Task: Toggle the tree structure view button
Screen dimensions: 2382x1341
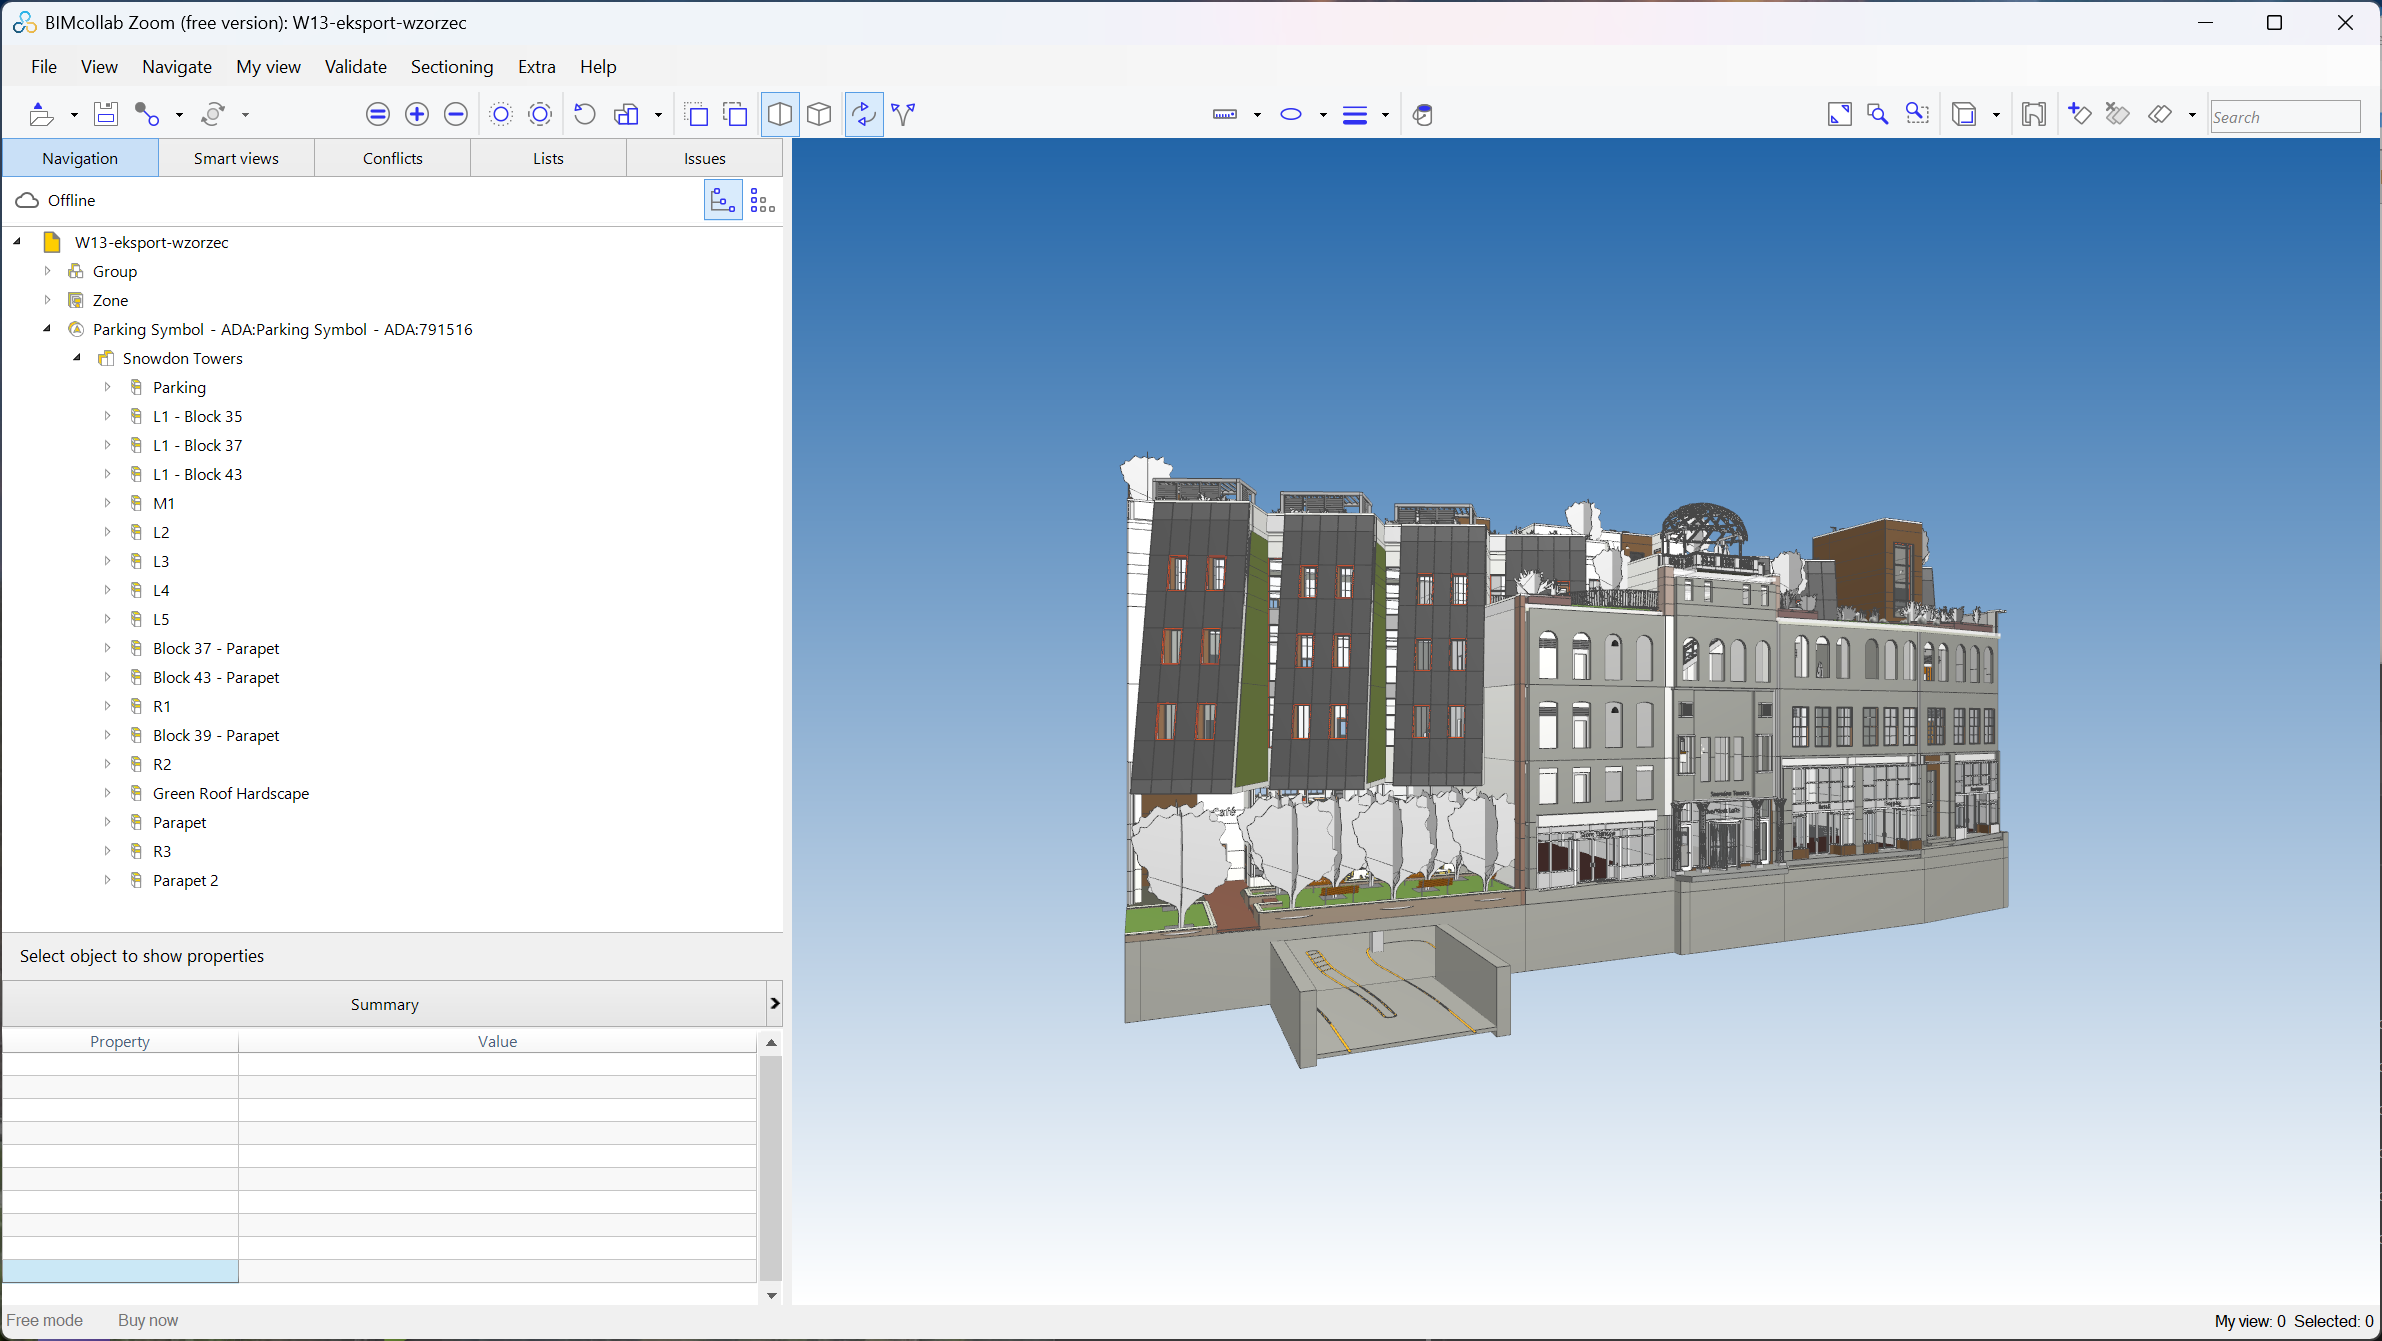Action: (723, 201)
